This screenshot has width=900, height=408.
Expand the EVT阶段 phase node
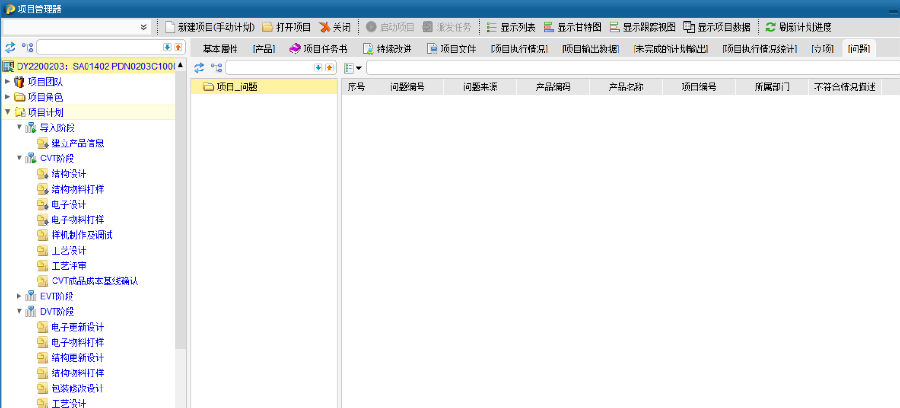19,296
